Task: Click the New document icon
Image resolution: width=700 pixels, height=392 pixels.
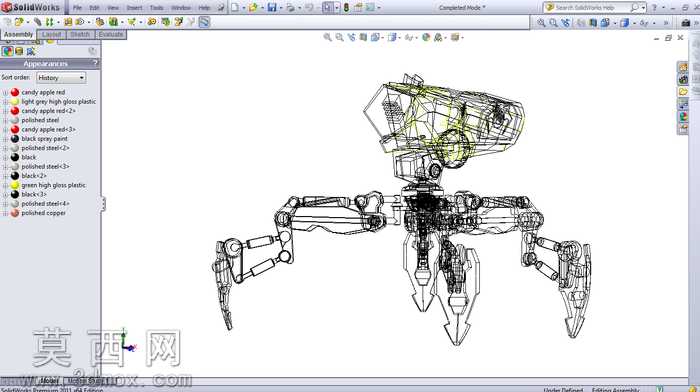Action: [x=235, y=8]
